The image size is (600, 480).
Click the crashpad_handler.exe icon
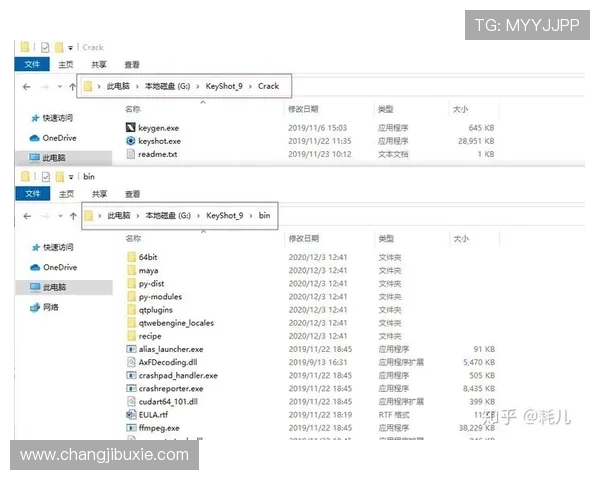131,375
